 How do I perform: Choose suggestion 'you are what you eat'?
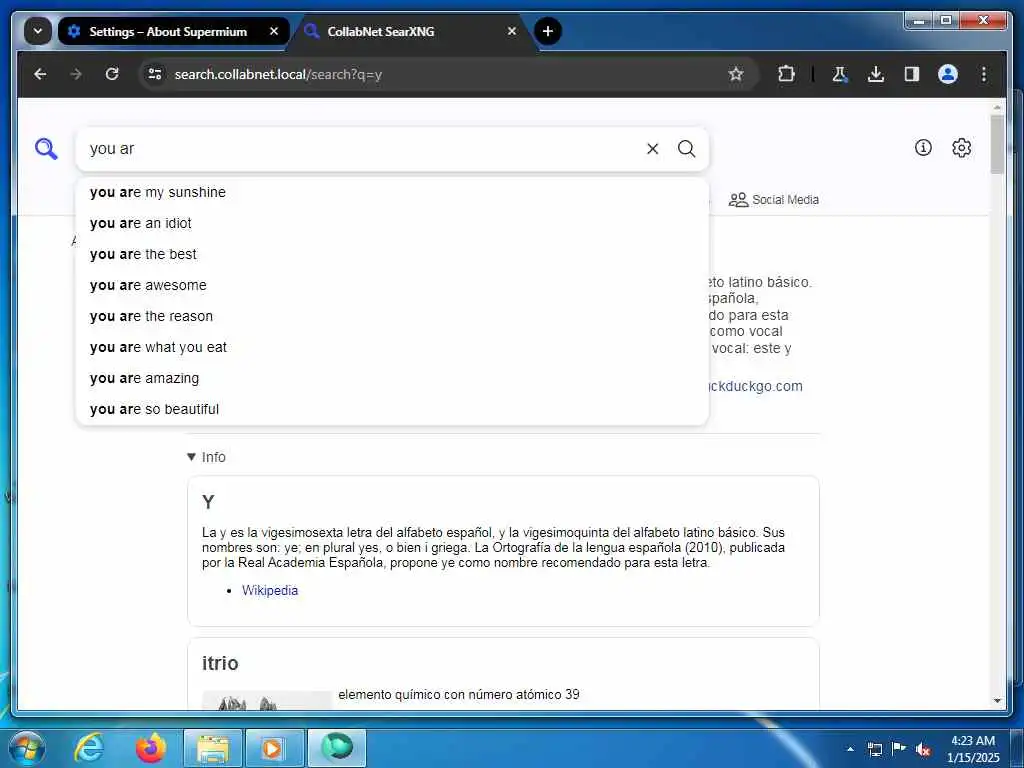coord(392,347)
